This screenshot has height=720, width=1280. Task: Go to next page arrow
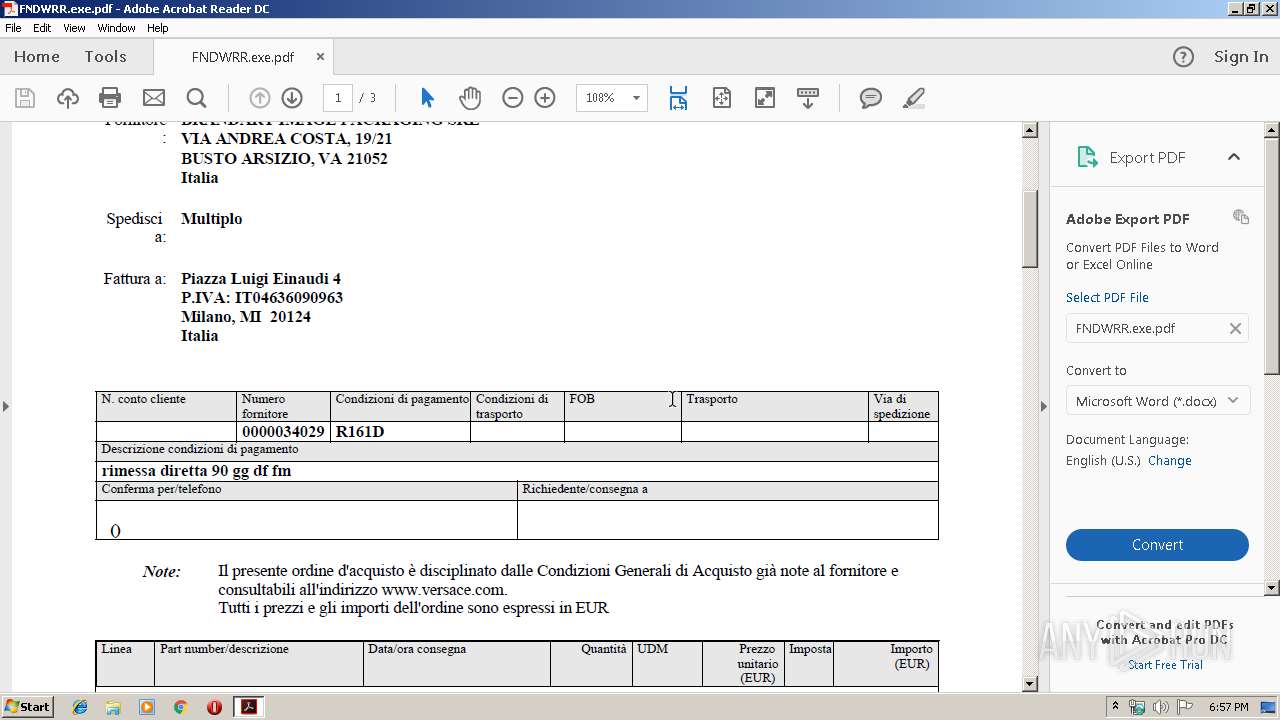292,98
